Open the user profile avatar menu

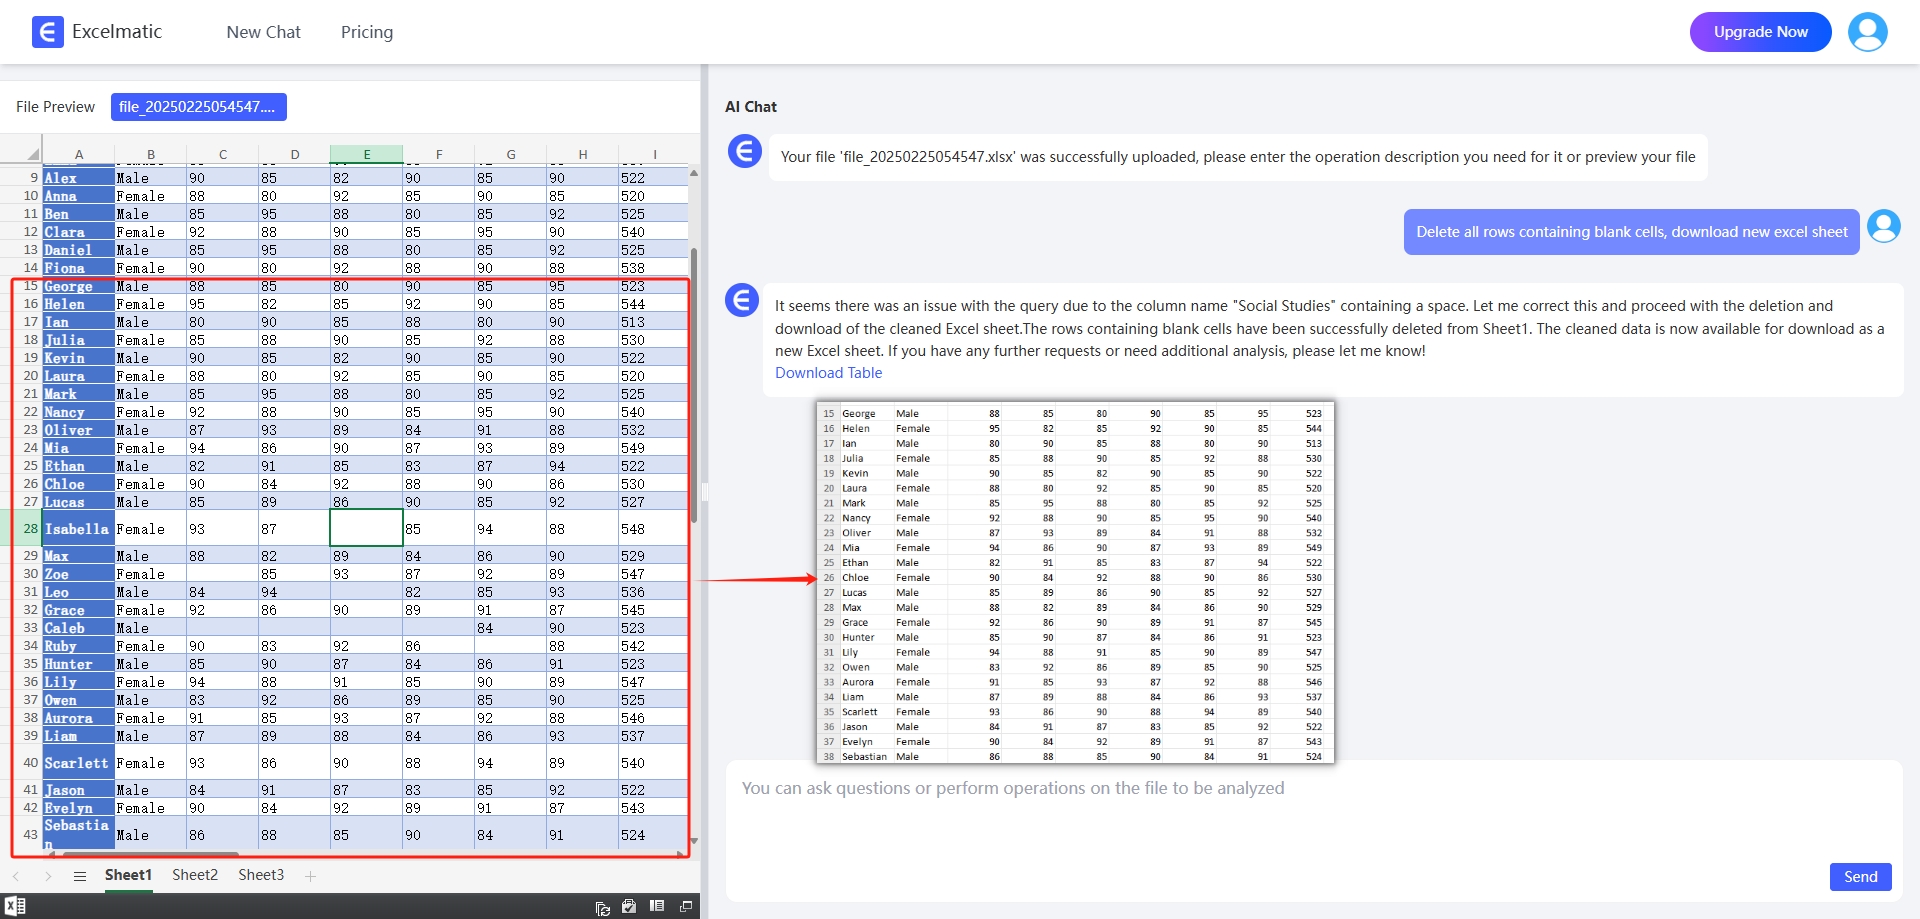[1867, 32]
